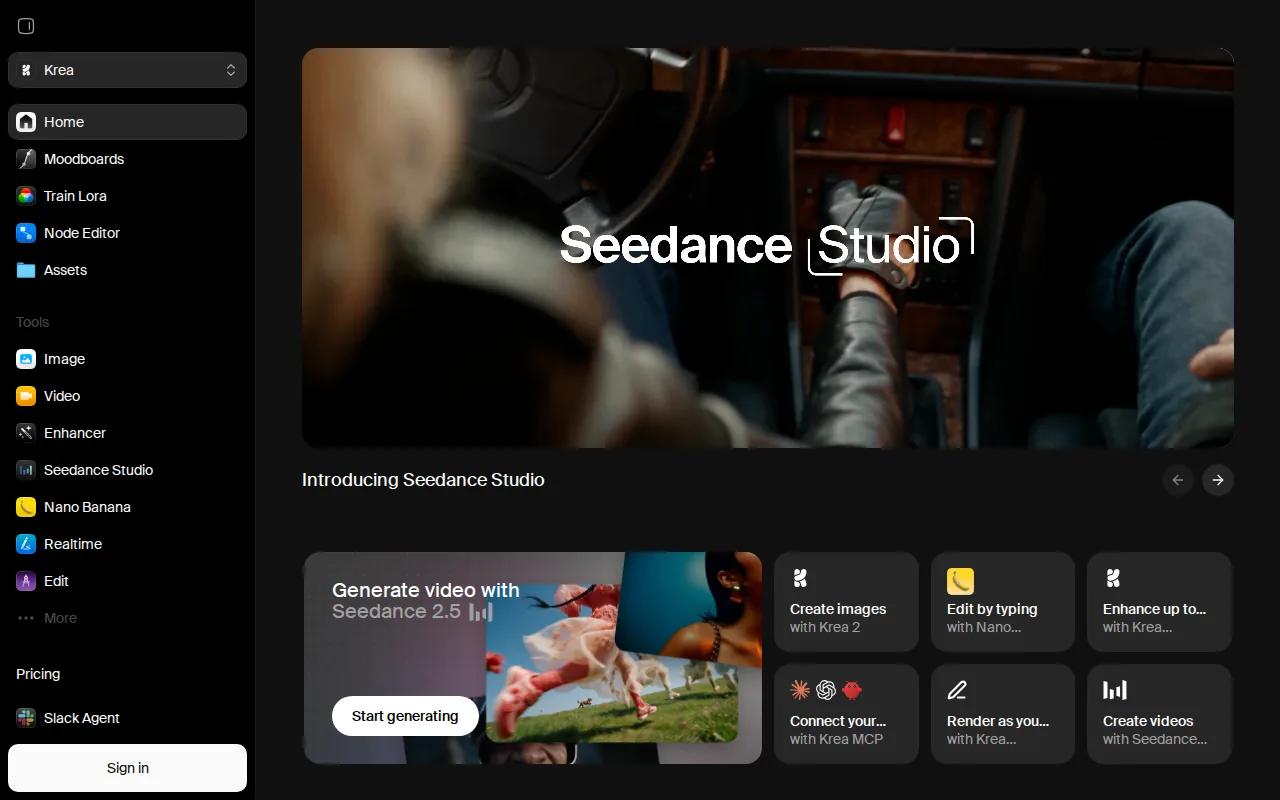This screenshot has height=800, width=1280.
Task: Go to previous banner slide arrow
Action: [x=1178, y=480]
